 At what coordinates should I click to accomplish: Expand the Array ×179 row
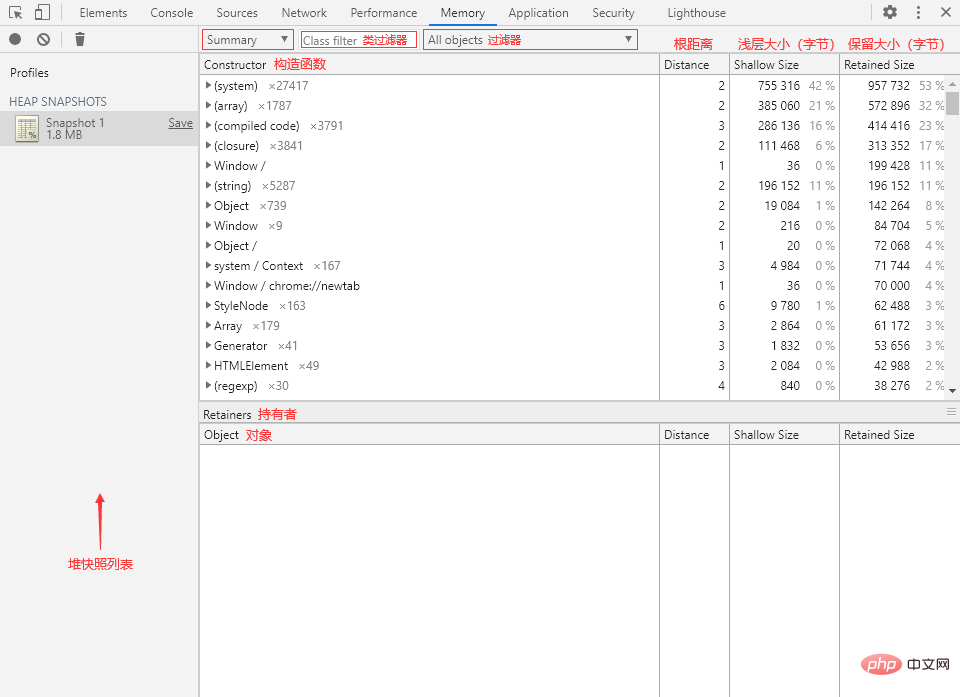click(x=208, y=326)
